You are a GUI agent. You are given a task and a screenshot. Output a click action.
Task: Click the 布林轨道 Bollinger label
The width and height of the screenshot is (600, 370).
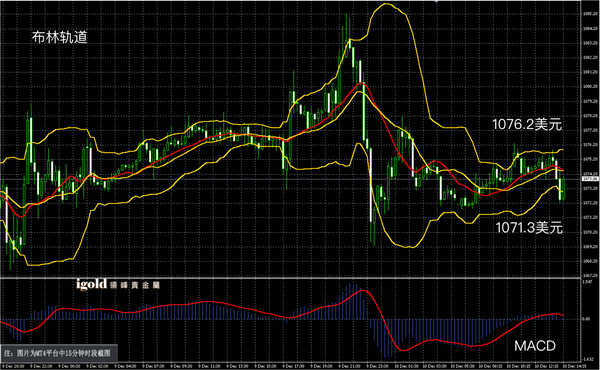click(x=60, y=37)
